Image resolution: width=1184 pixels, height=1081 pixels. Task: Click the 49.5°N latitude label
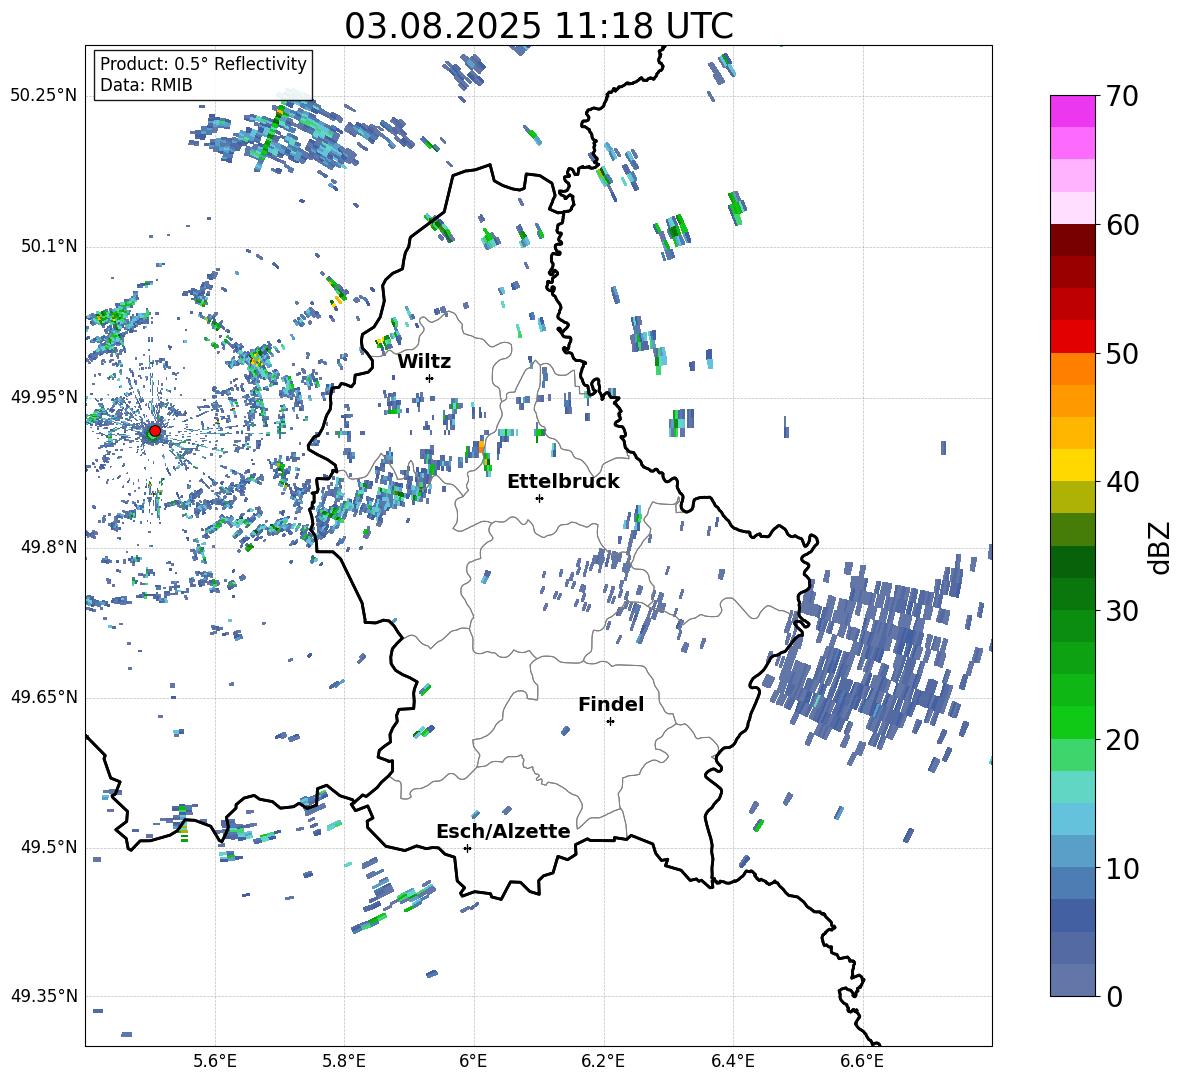[48, 847]
